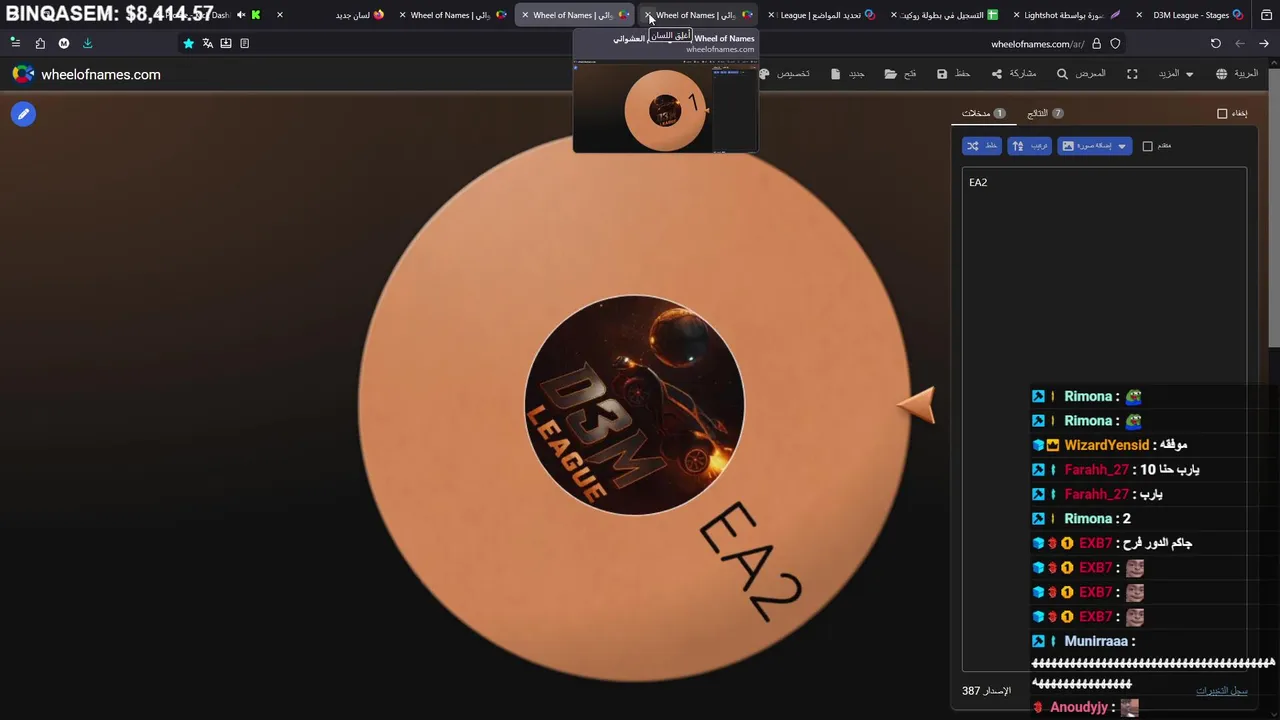Click the reader view icon
The height and width of the screenshot is (720, 1280).
[244, 43]
